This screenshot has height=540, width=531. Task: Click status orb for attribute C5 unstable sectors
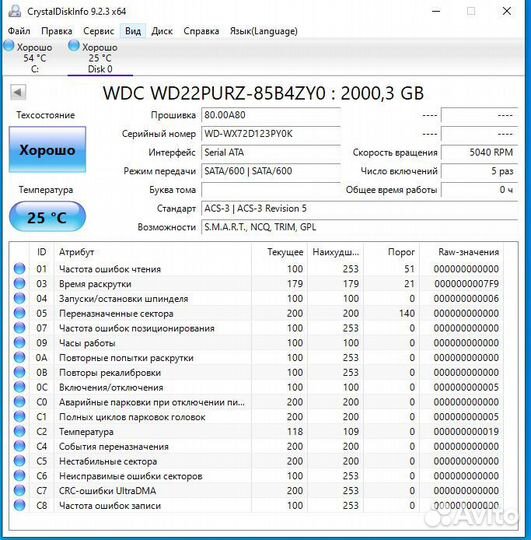click(20, 461)
